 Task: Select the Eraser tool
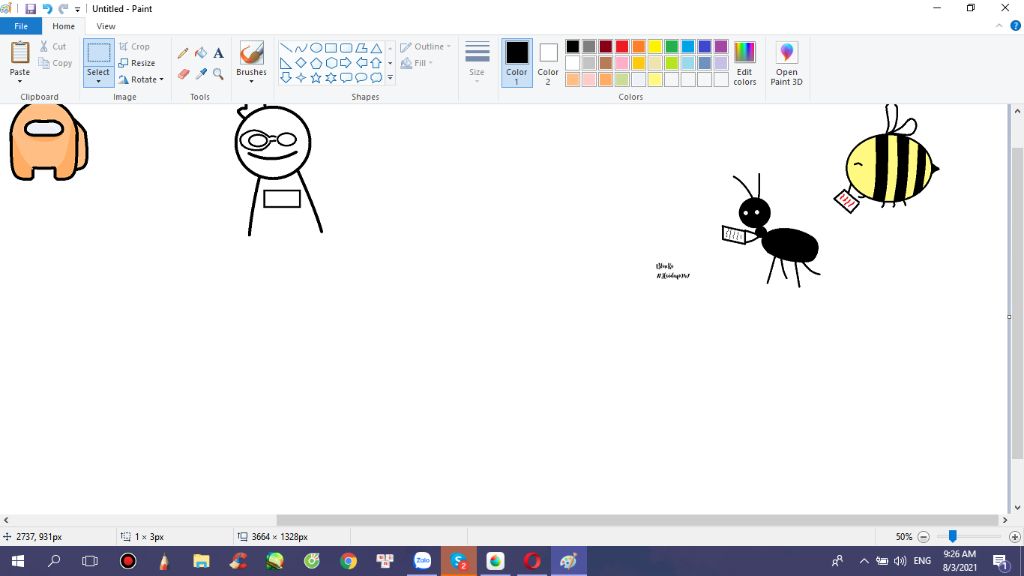[183, 74]
